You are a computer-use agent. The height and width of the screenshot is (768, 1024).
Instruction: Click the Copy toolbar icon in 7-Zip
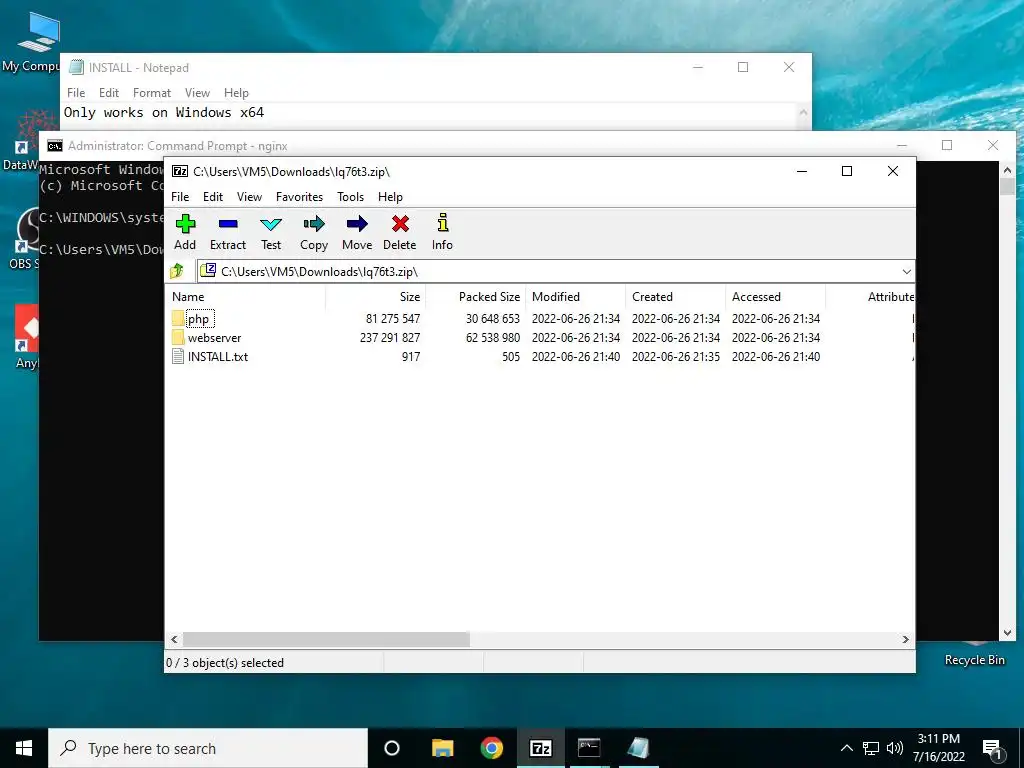click(314, 224)
